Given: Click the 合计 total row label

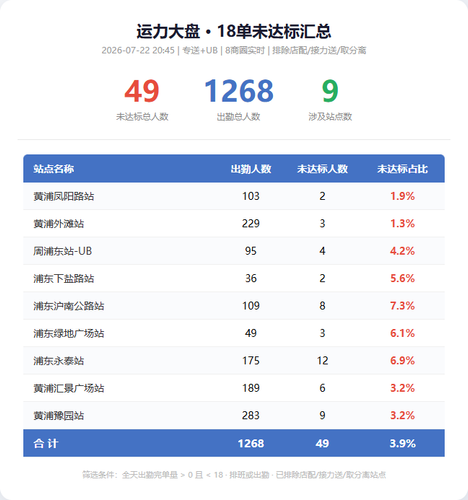Looking at the screenshot, I should (x=46, y=443).
